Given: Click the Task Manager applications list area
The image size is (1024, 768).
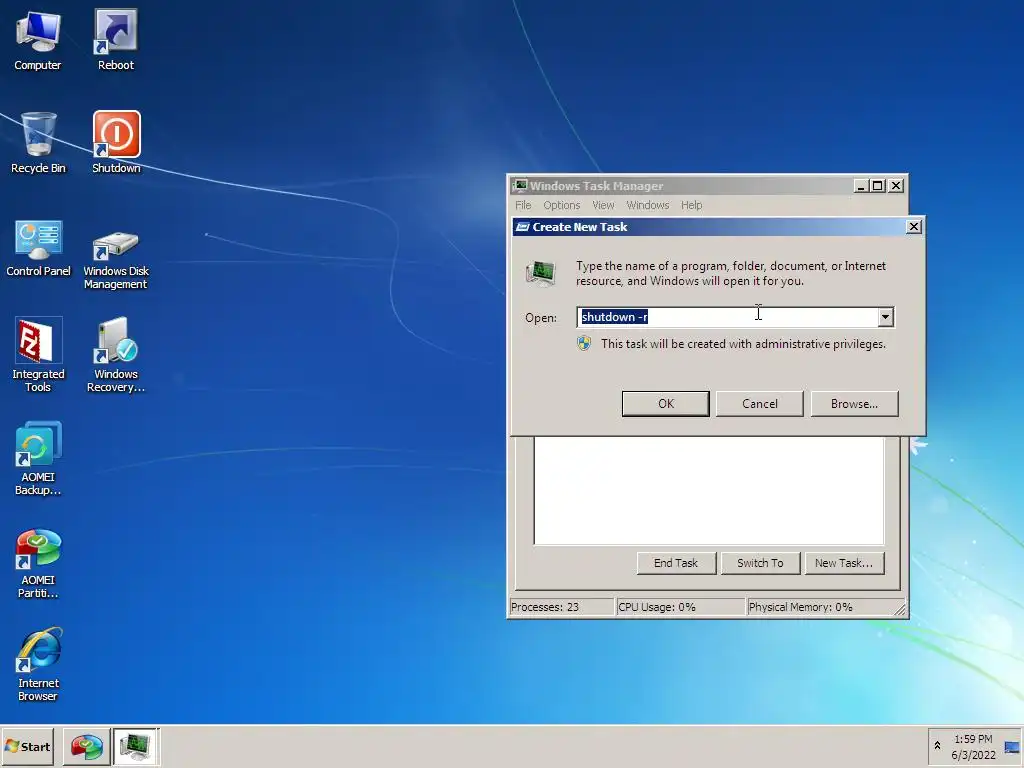Looking at the screenshot, I should [709, 490].
